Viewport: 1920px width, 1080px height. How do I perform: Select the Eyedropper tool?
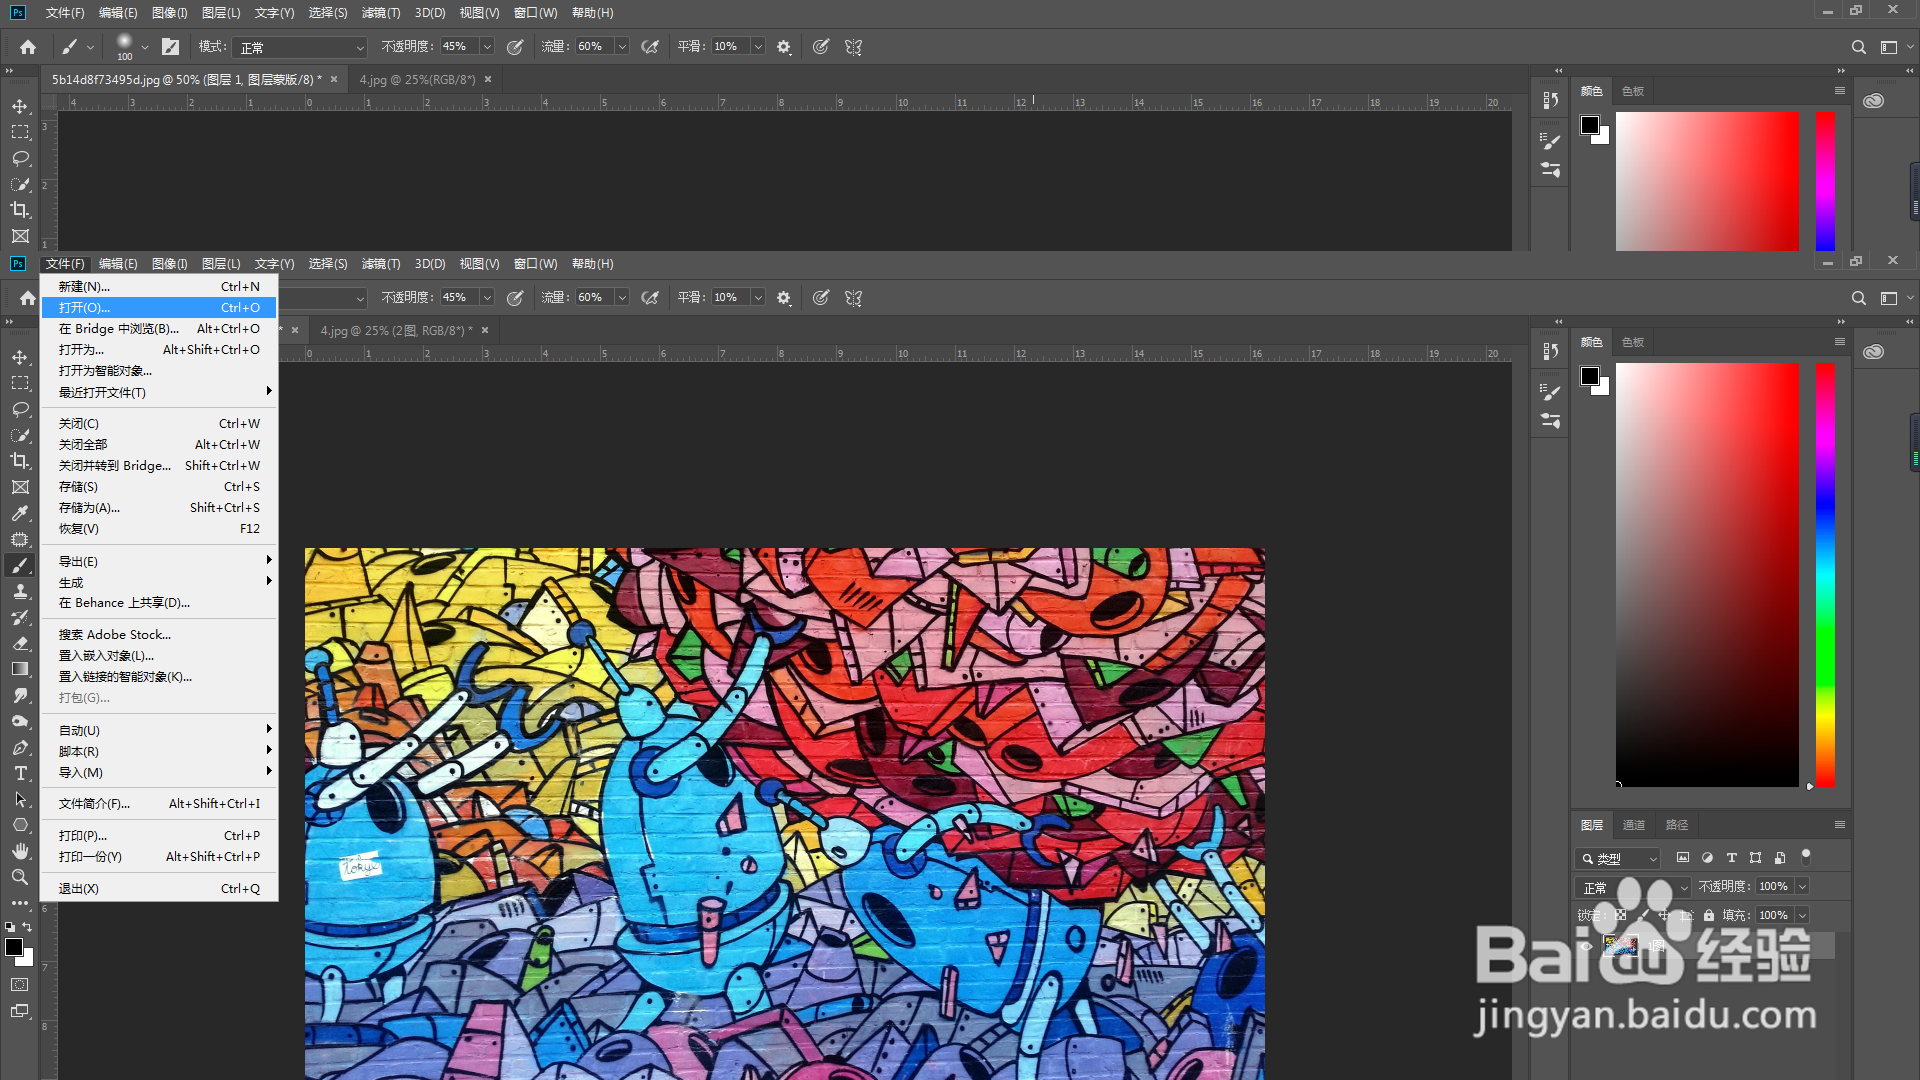click(20, 513)
